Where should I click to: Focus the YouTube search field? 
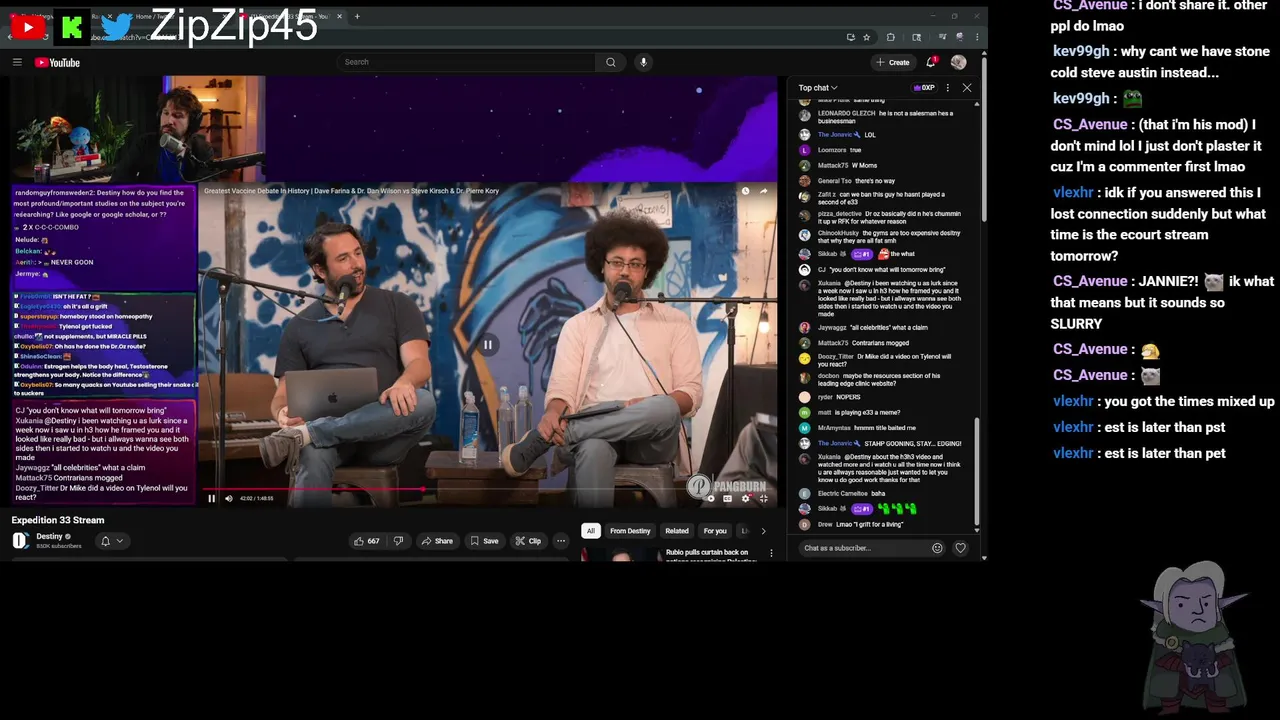[x=466, y=62]
